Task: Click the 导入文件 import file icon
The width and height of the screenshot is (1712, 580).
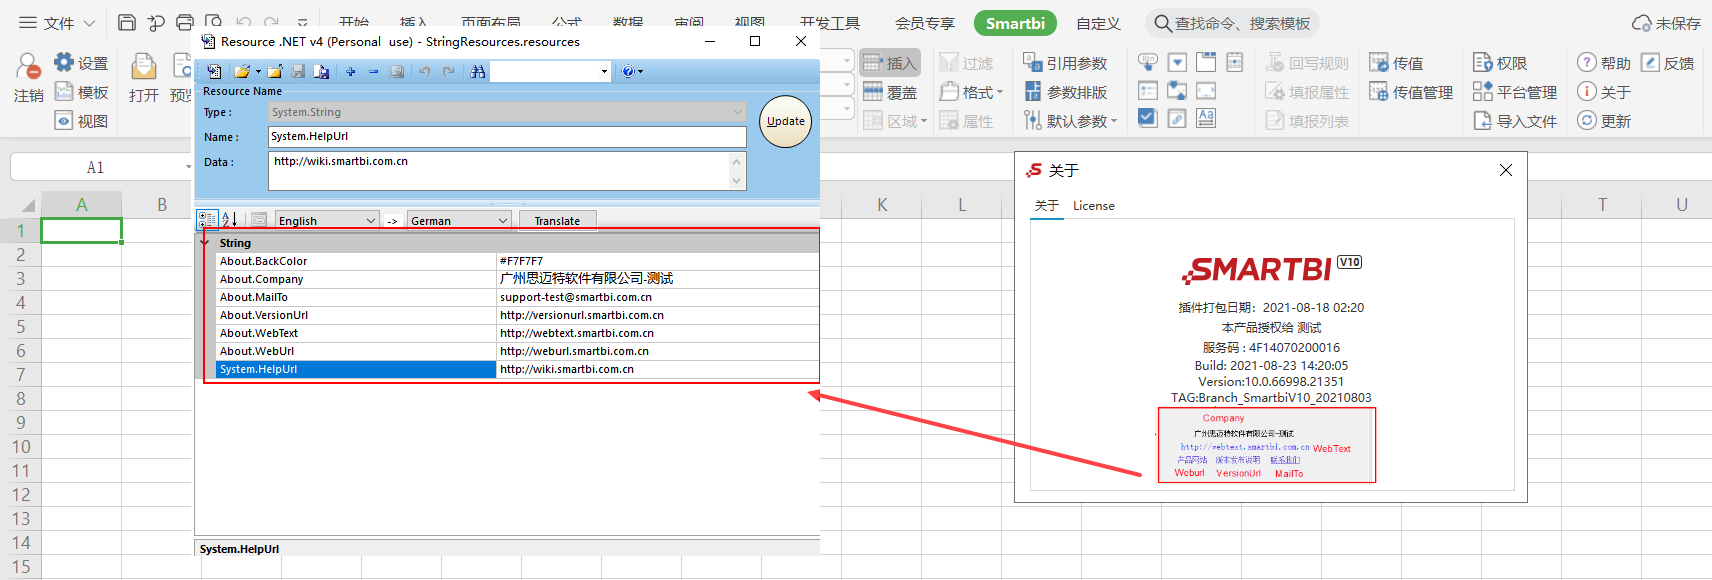Action: (x=1483, y=121)
